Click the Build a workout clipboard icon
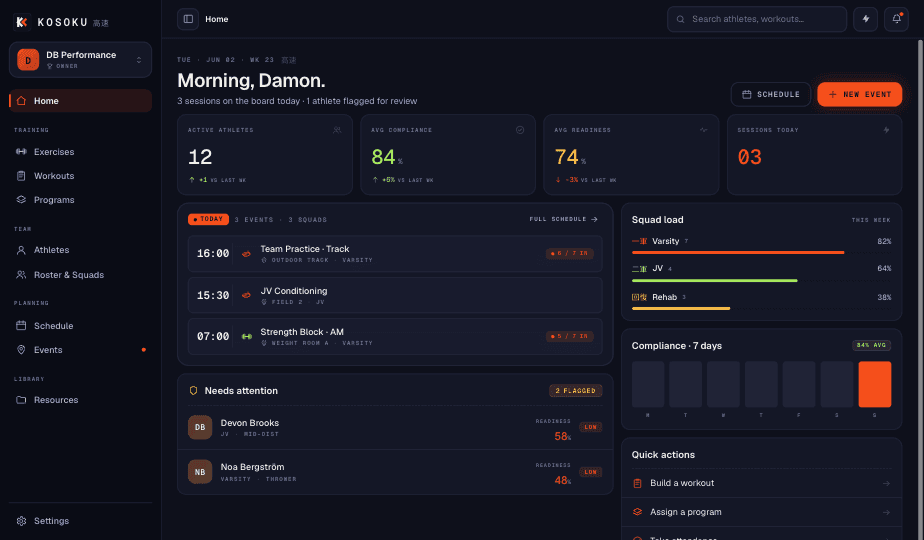924x540 pixels. [637, 483]
